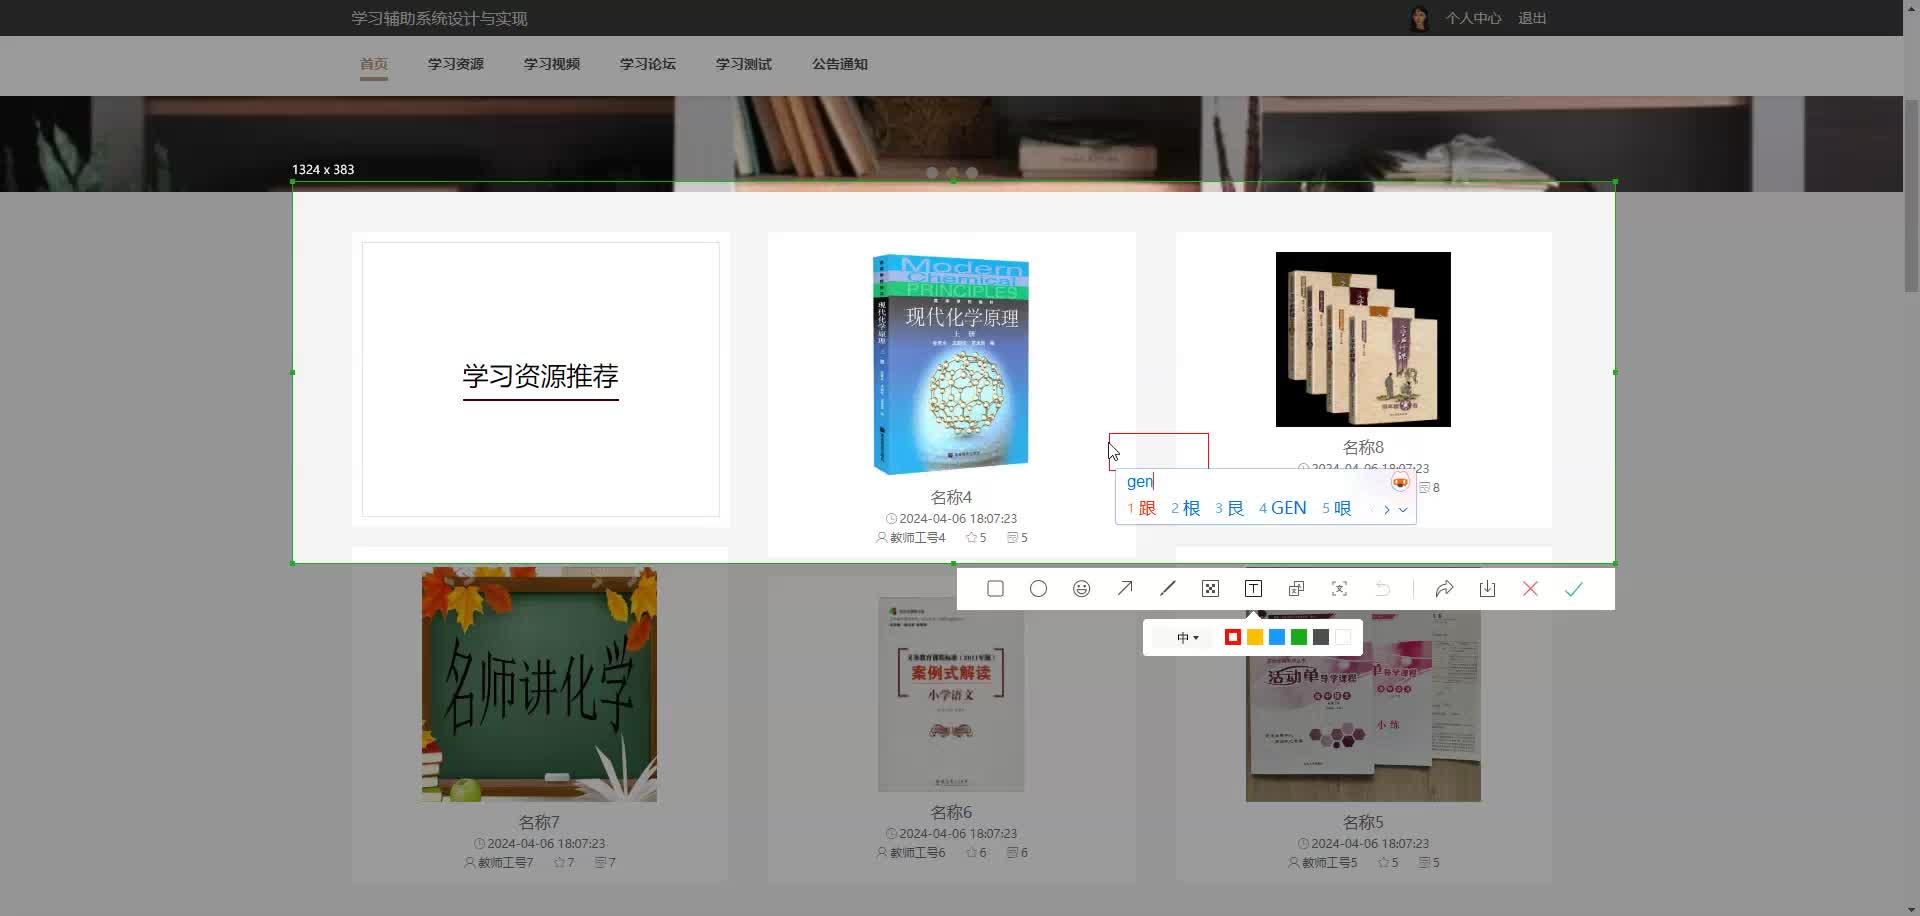
Task: Select the mosaic blur tool
Action: (1210, 589)
